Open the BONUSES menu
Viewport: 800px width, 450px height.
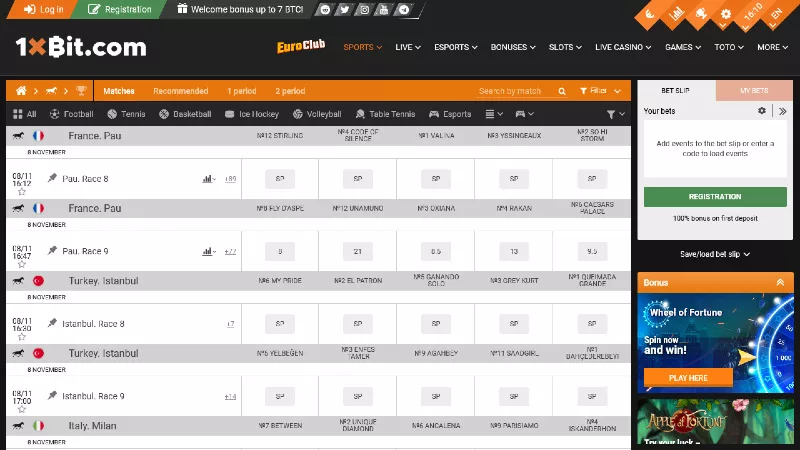pyautogui.click(x=513, y=47)
